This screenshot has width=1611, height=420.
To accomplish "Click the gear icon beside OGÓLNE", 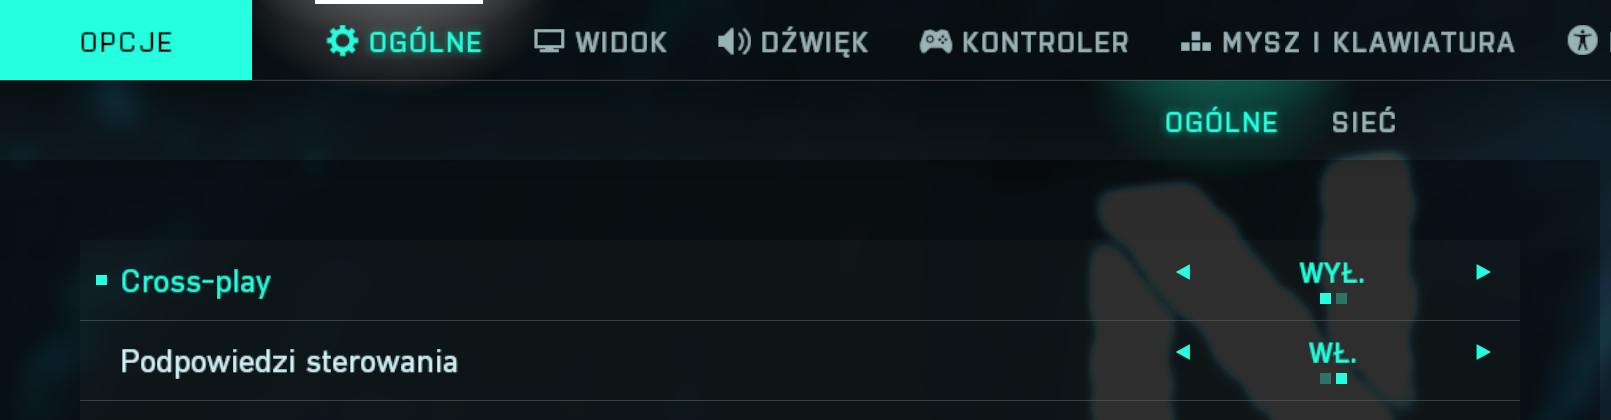I will coord(342,41).
